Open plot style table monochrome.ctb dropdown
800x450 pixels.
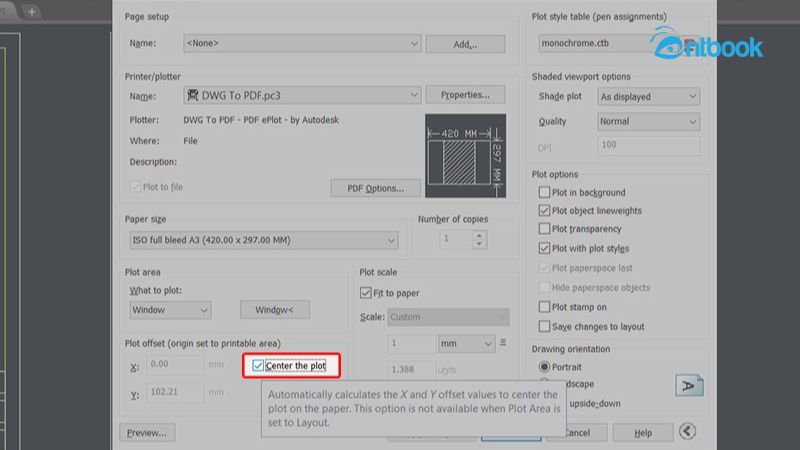pyautogui.click(x=619, y=43)
